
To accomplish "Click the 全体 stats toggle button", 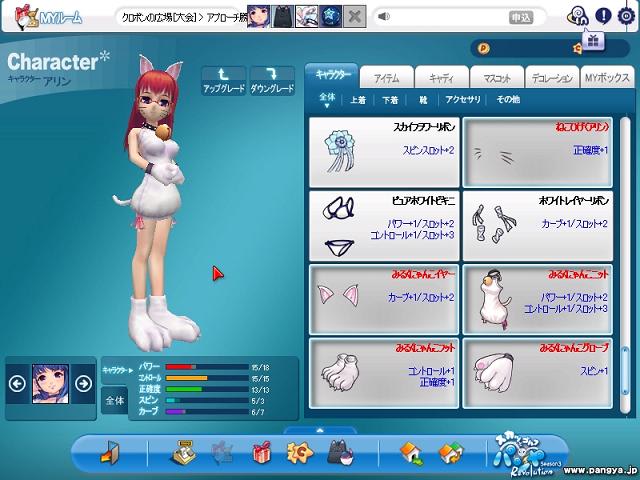I will pyautogui.click(x=115, y=400).
